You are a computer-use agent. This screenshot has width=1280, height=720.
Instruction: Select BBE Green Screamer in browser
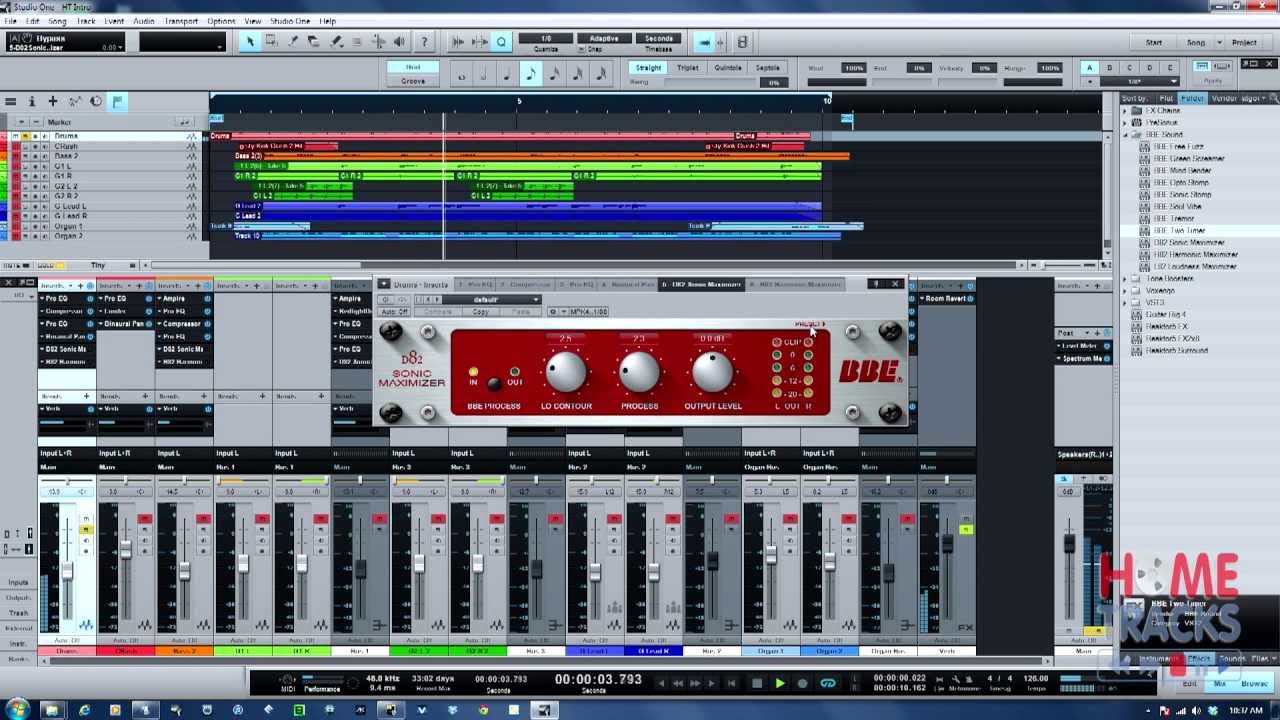pos(1190,159)
